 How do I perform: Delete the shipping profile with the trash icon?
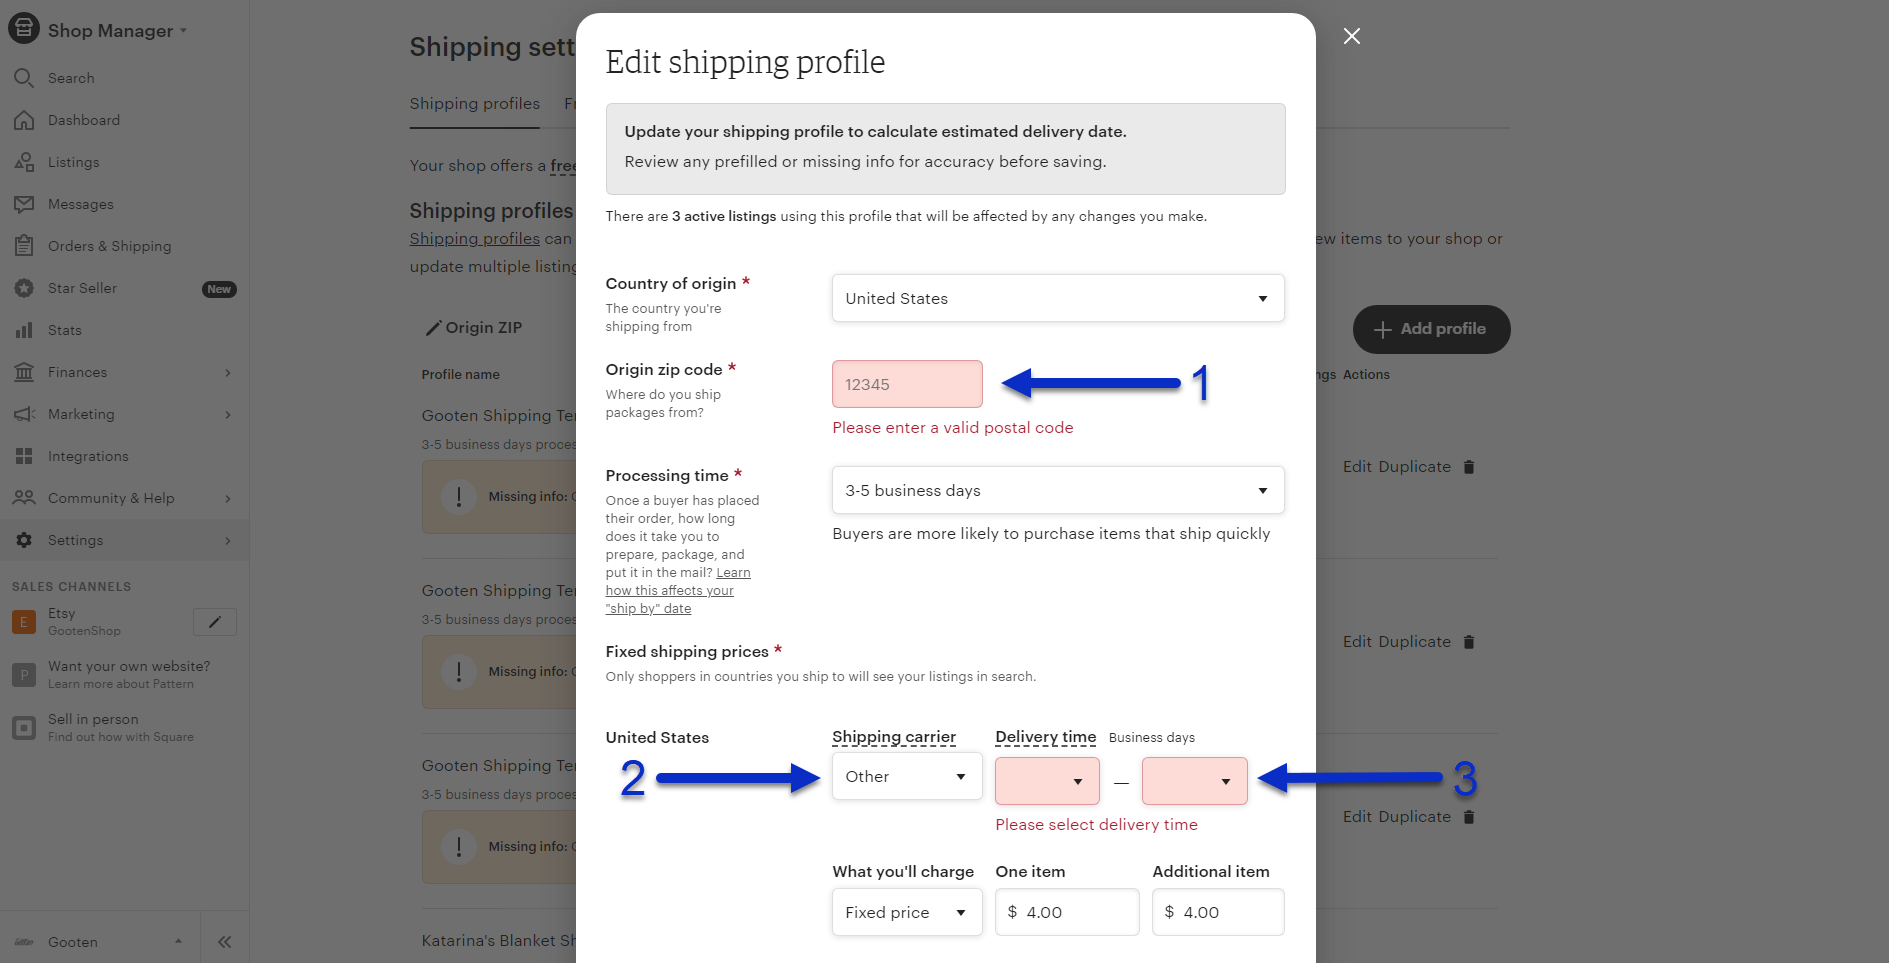(1469, 466)
